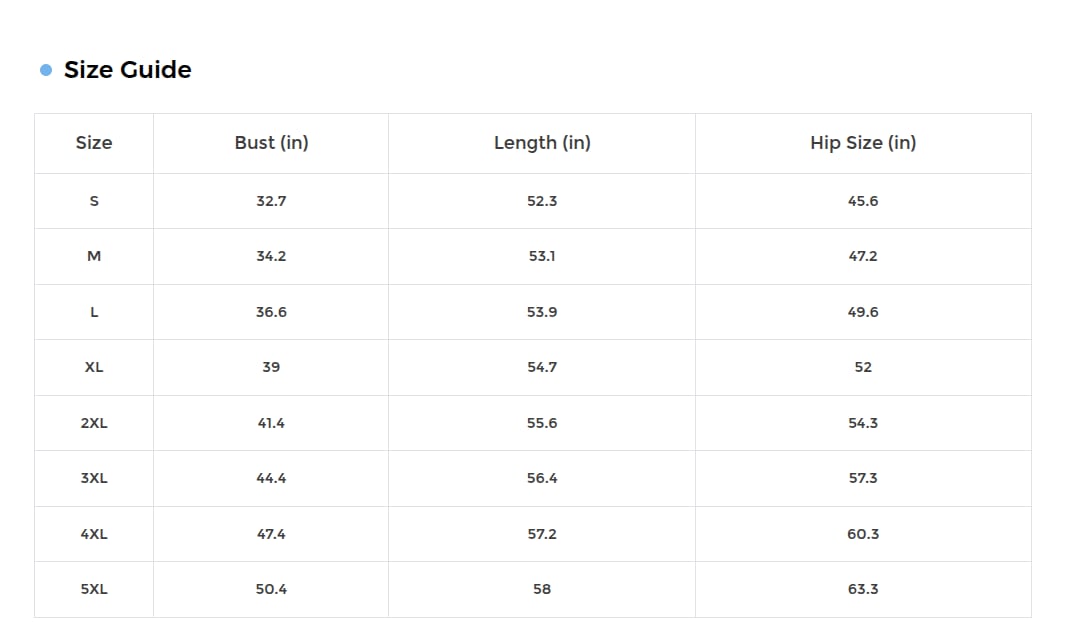Screen dimensions: 1072x637
Task: Select the Hip Size (in) header
Action: [863, 143]
